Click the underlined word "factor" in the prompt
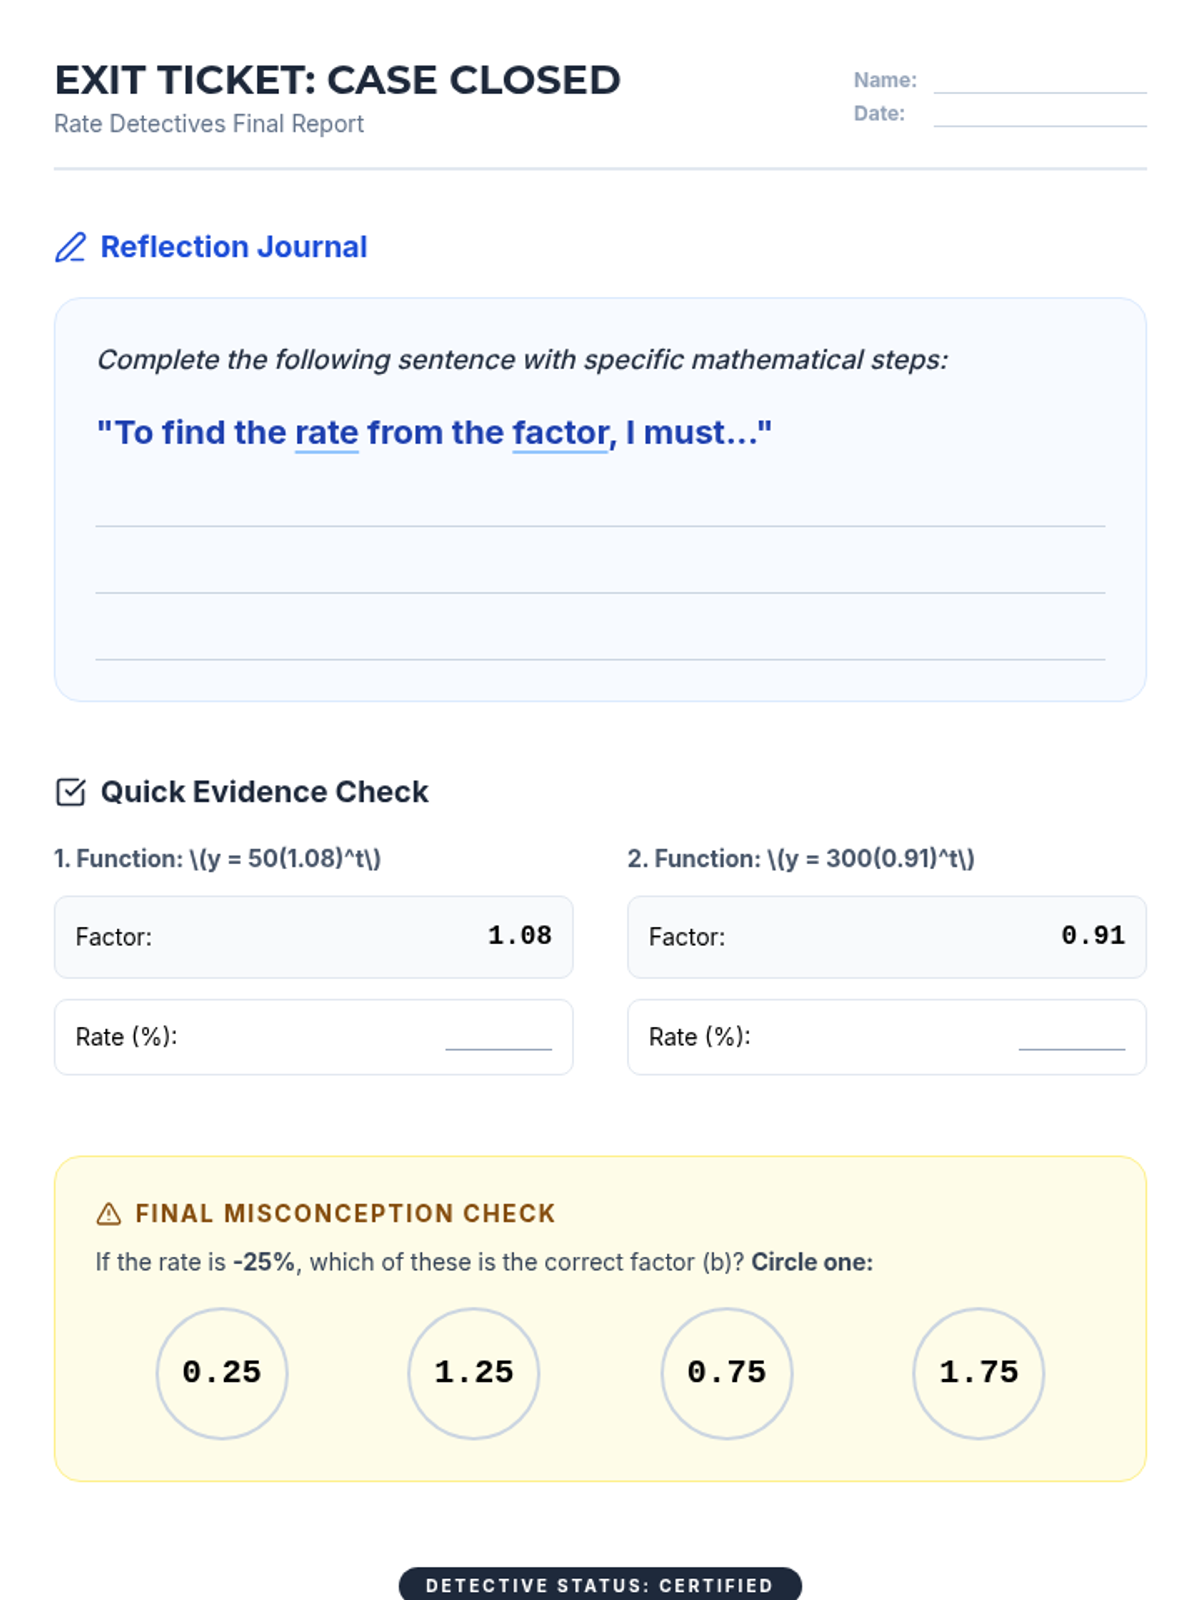 pyautogui.click(x=561, y=433)
